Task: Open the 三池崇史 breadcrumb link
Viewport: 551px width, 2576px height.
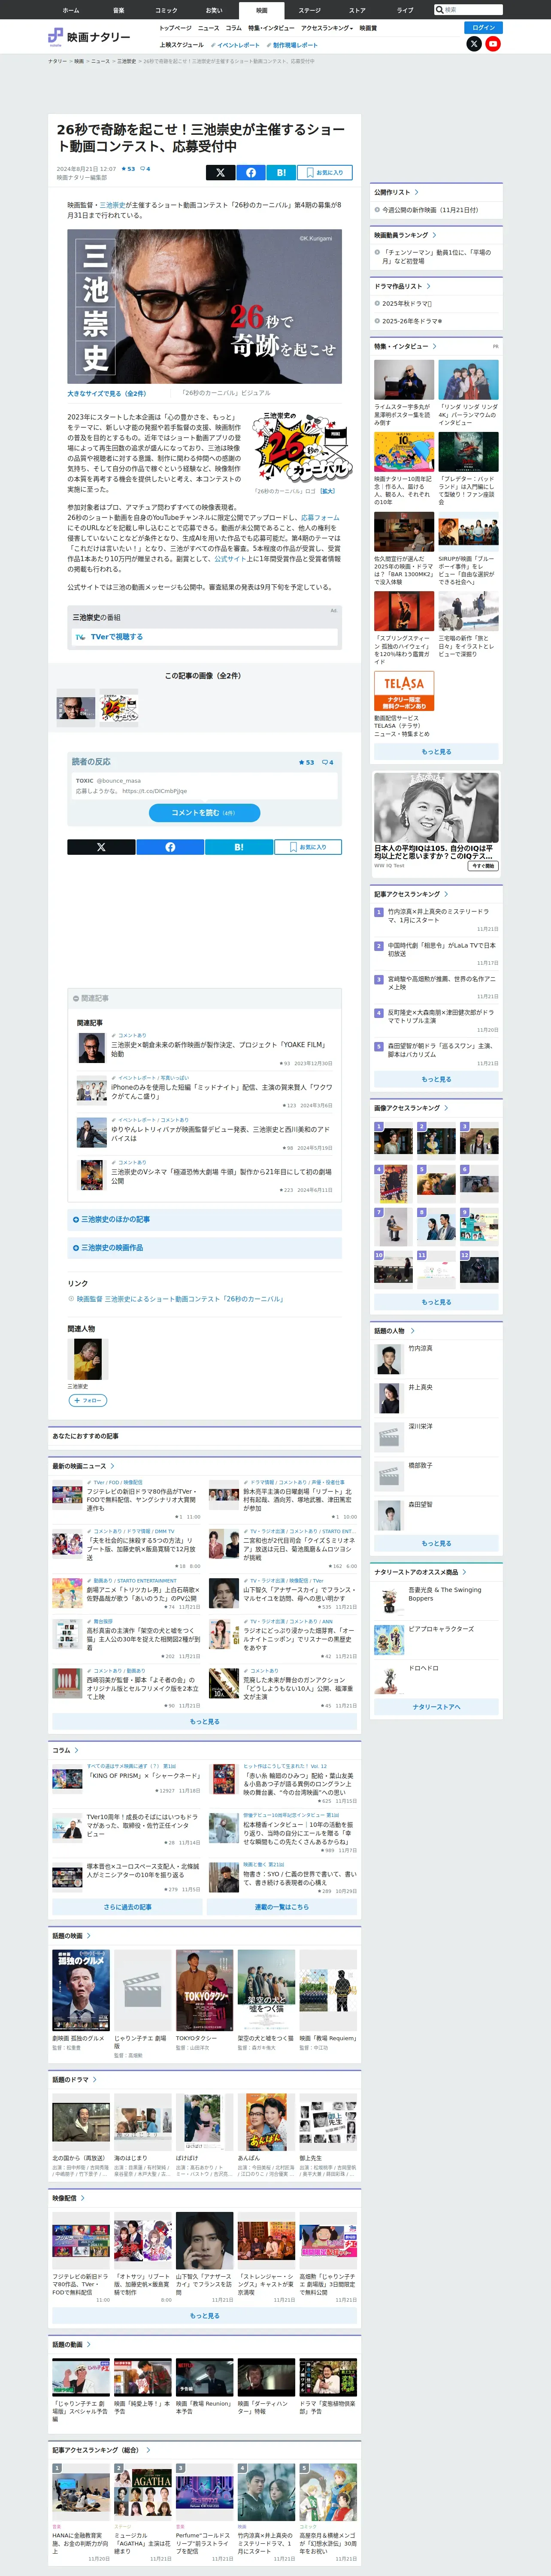Action: pos(126,61)
